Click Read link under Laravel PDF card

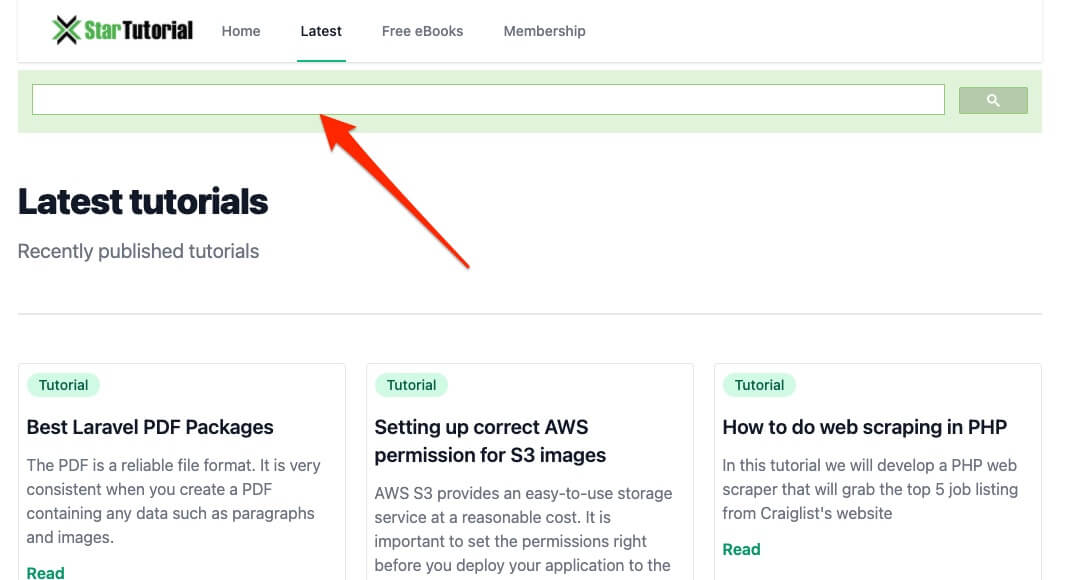pos(46,572)
